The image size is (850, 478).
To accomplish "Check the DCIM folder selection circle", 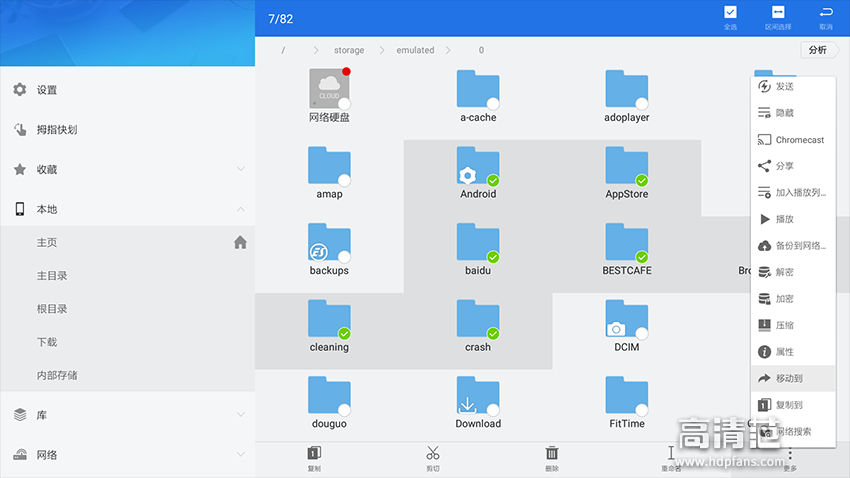I will click(x=642, y=333).
